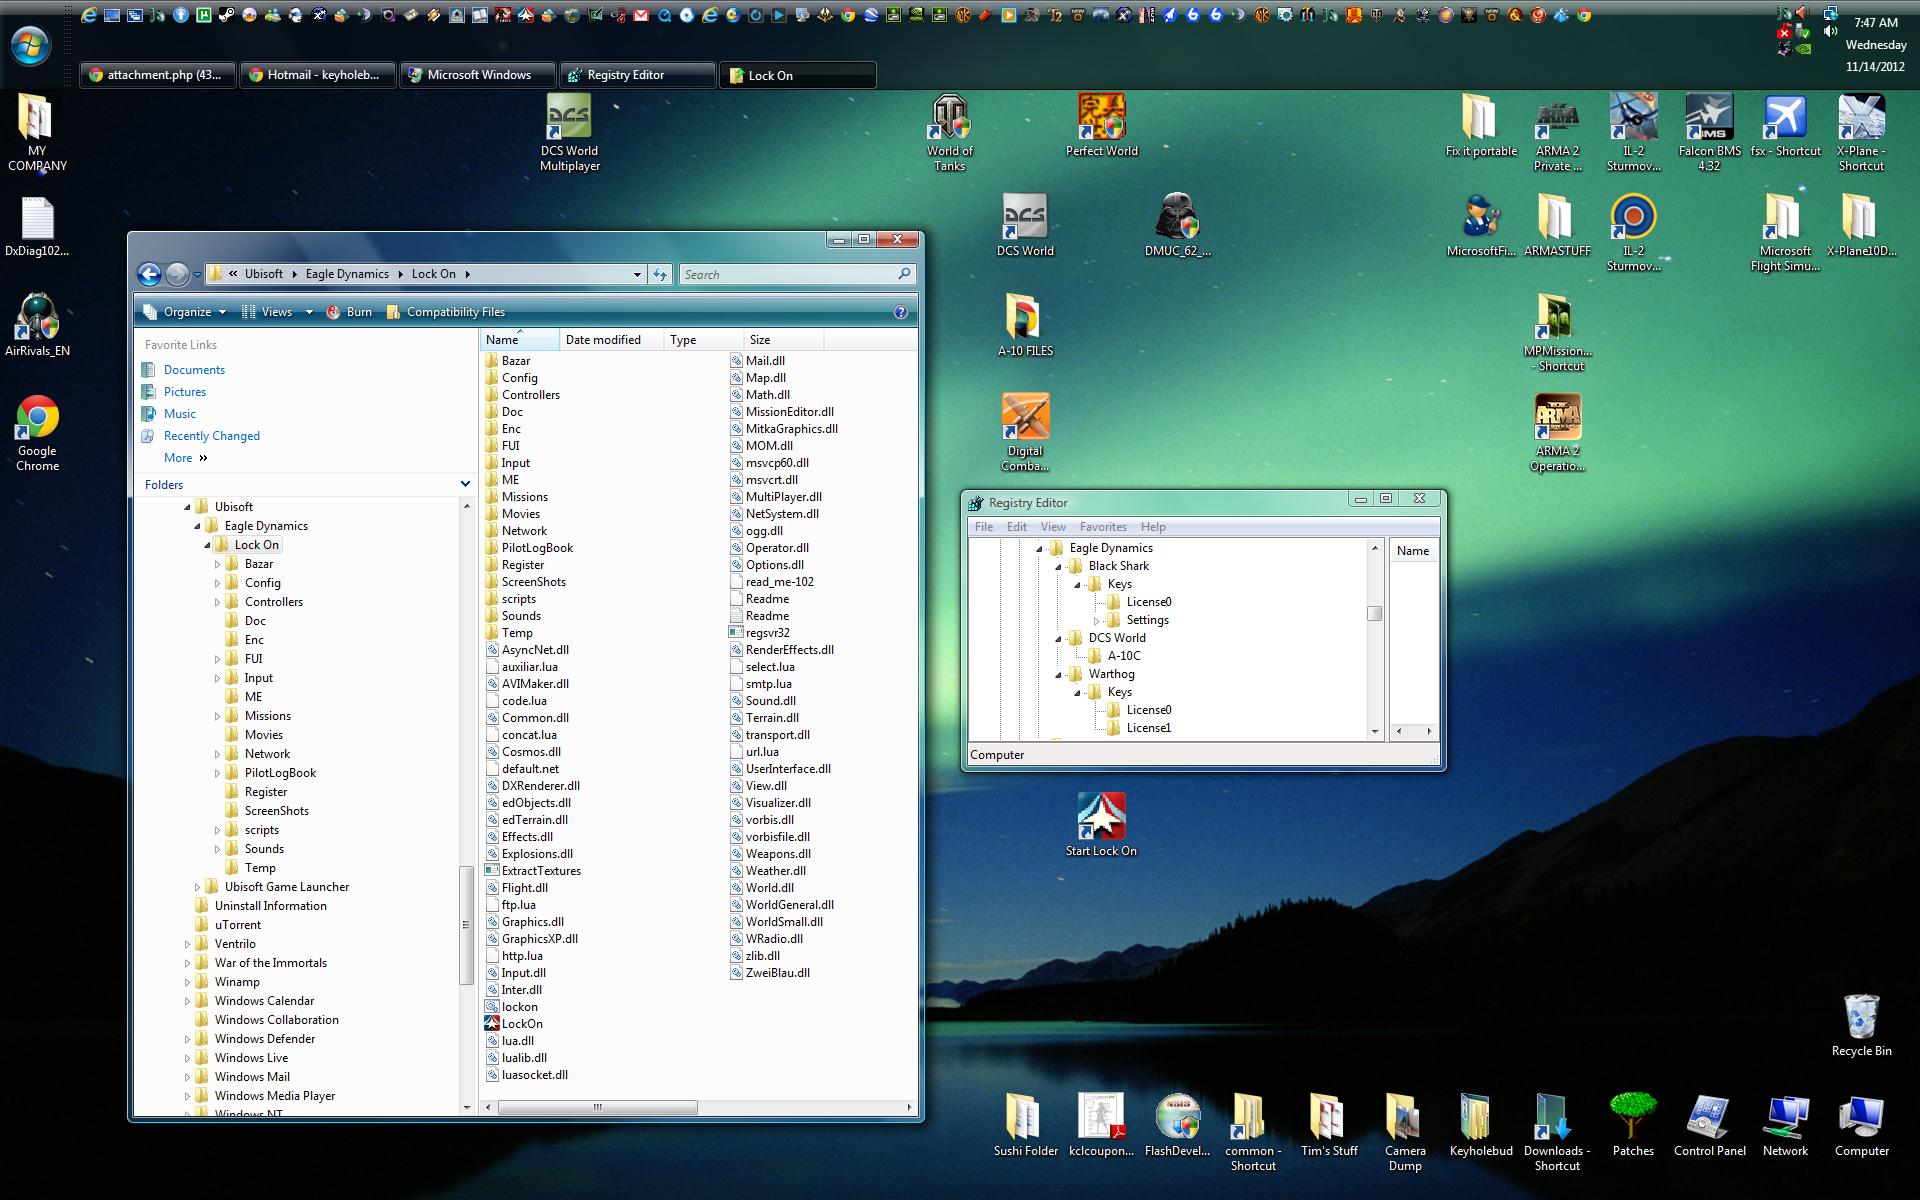Click the Burn toolbar button
The width and height of the screenshot is (1920, 1200).
[350, 312]
